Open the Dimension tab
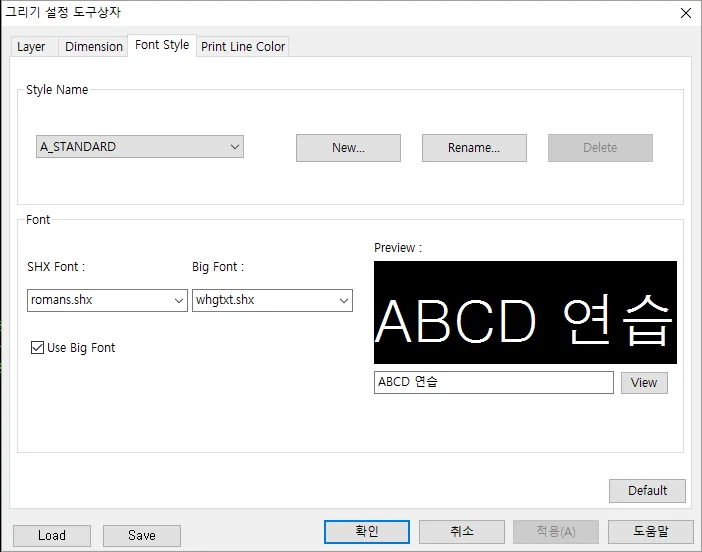Viewport: 702px width, 552px height. click(x=94, y=47)
